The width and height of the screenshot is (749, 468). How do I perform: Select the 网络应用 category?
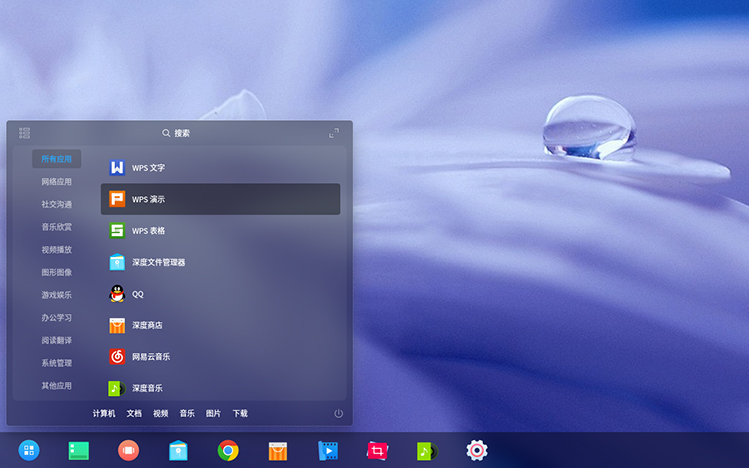coord(56,182)
